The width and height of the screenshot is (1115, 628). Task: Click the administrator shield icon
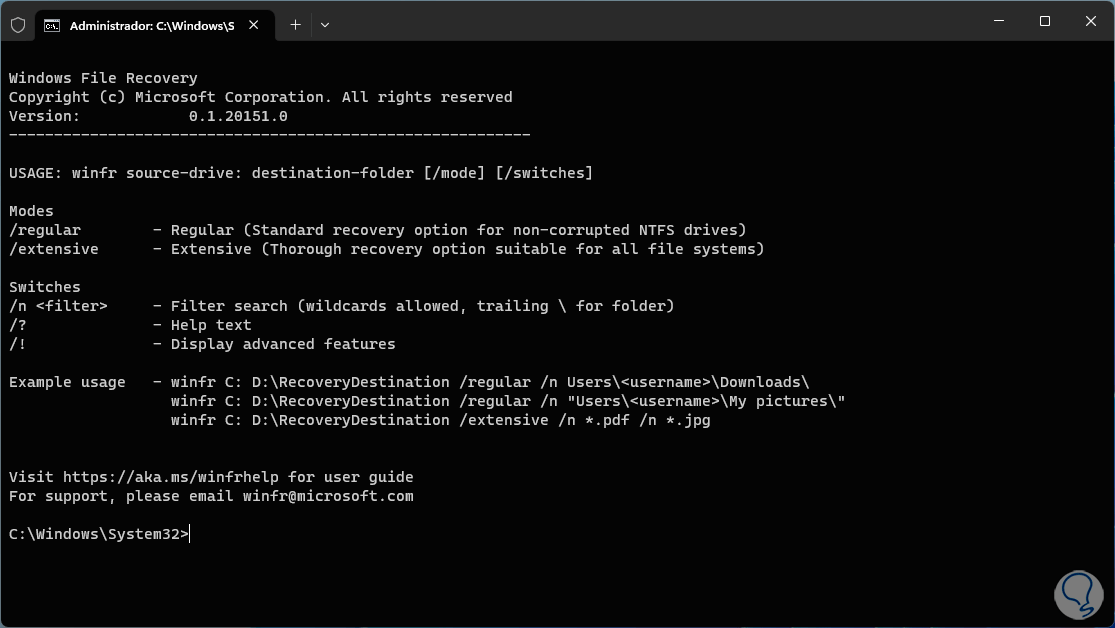click(18, 25)
